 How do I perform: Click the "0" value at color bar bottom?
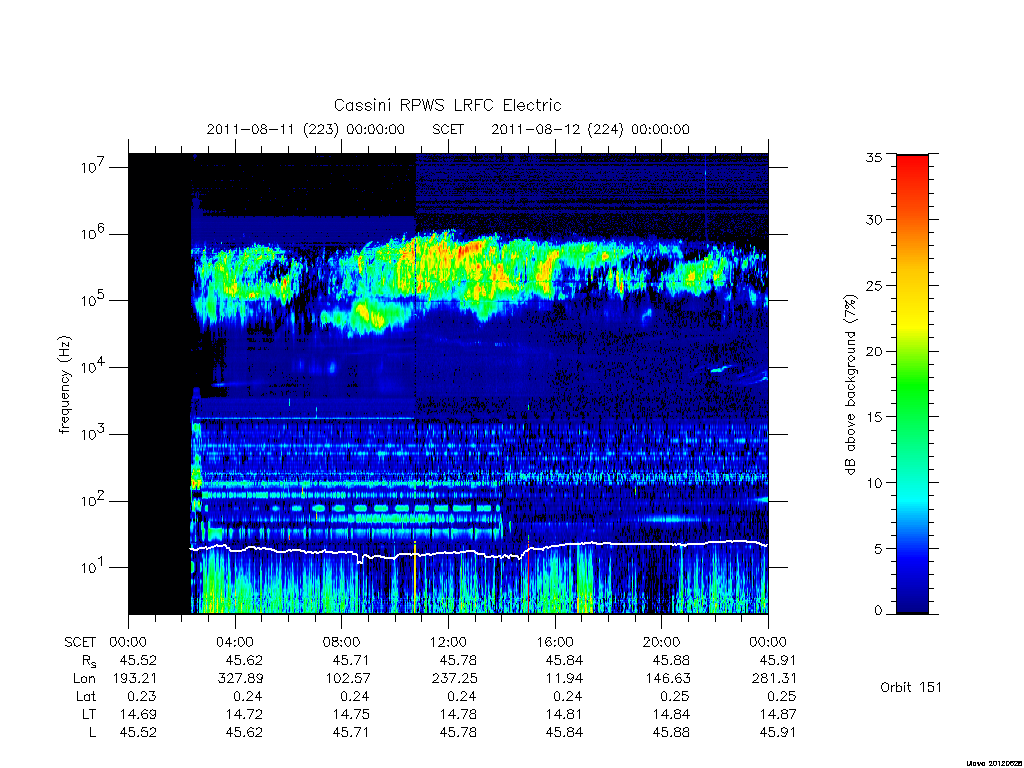point(878,610)
